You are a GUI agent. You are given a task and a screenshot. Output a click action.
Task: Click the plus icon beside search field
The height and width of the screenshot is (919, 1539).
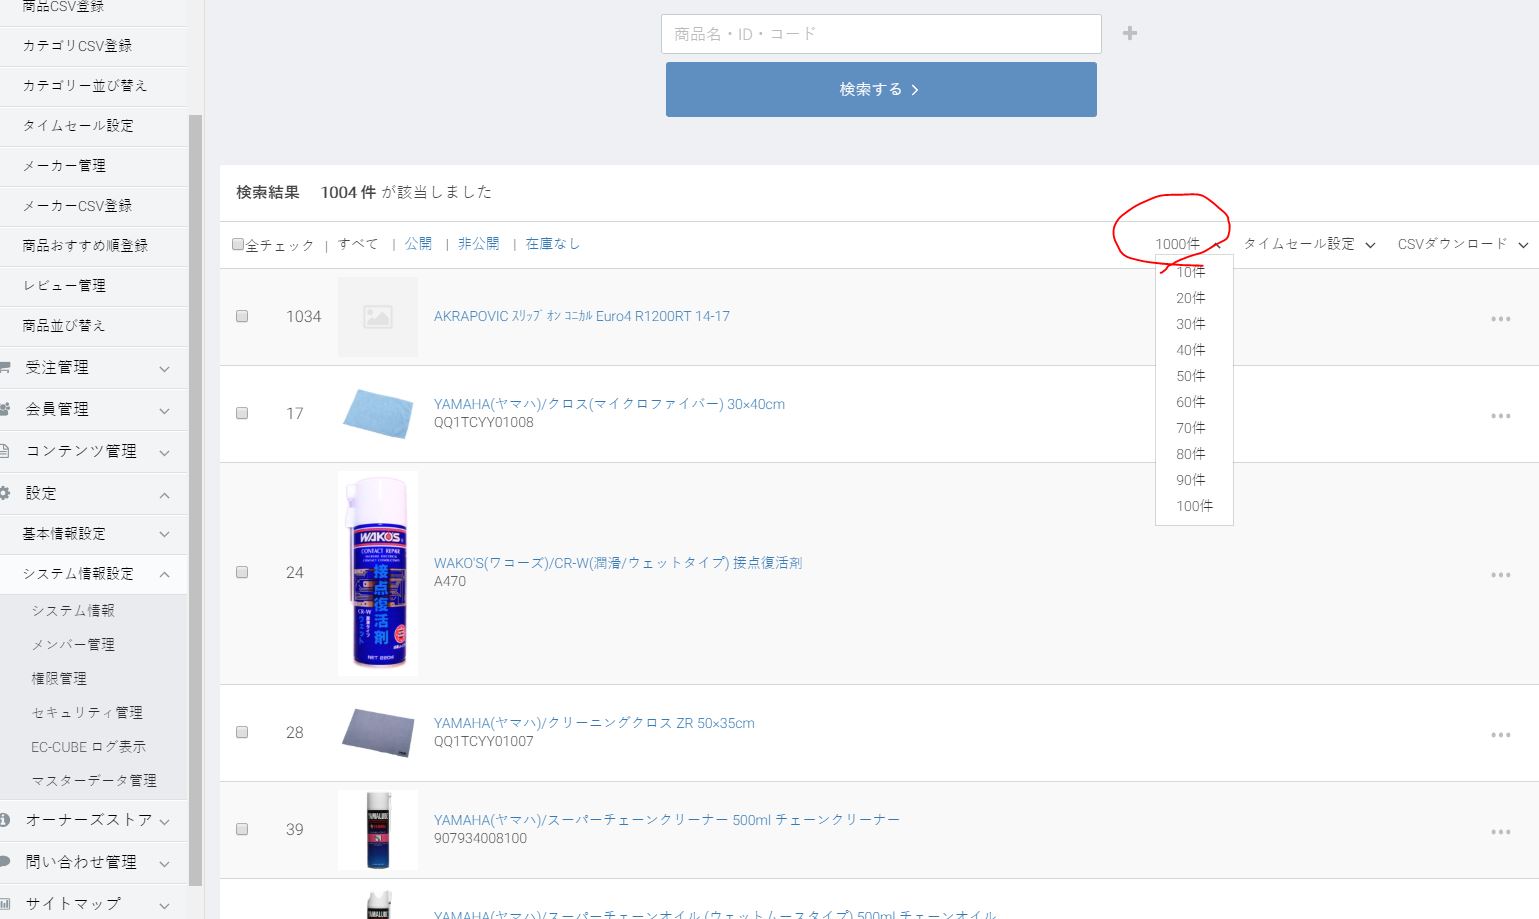point(1129,33)
